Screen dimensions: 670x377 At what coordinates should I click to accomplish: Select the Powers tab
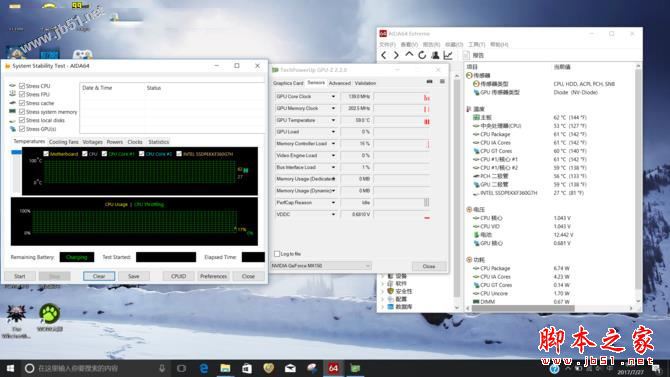[x=115, y=142]
